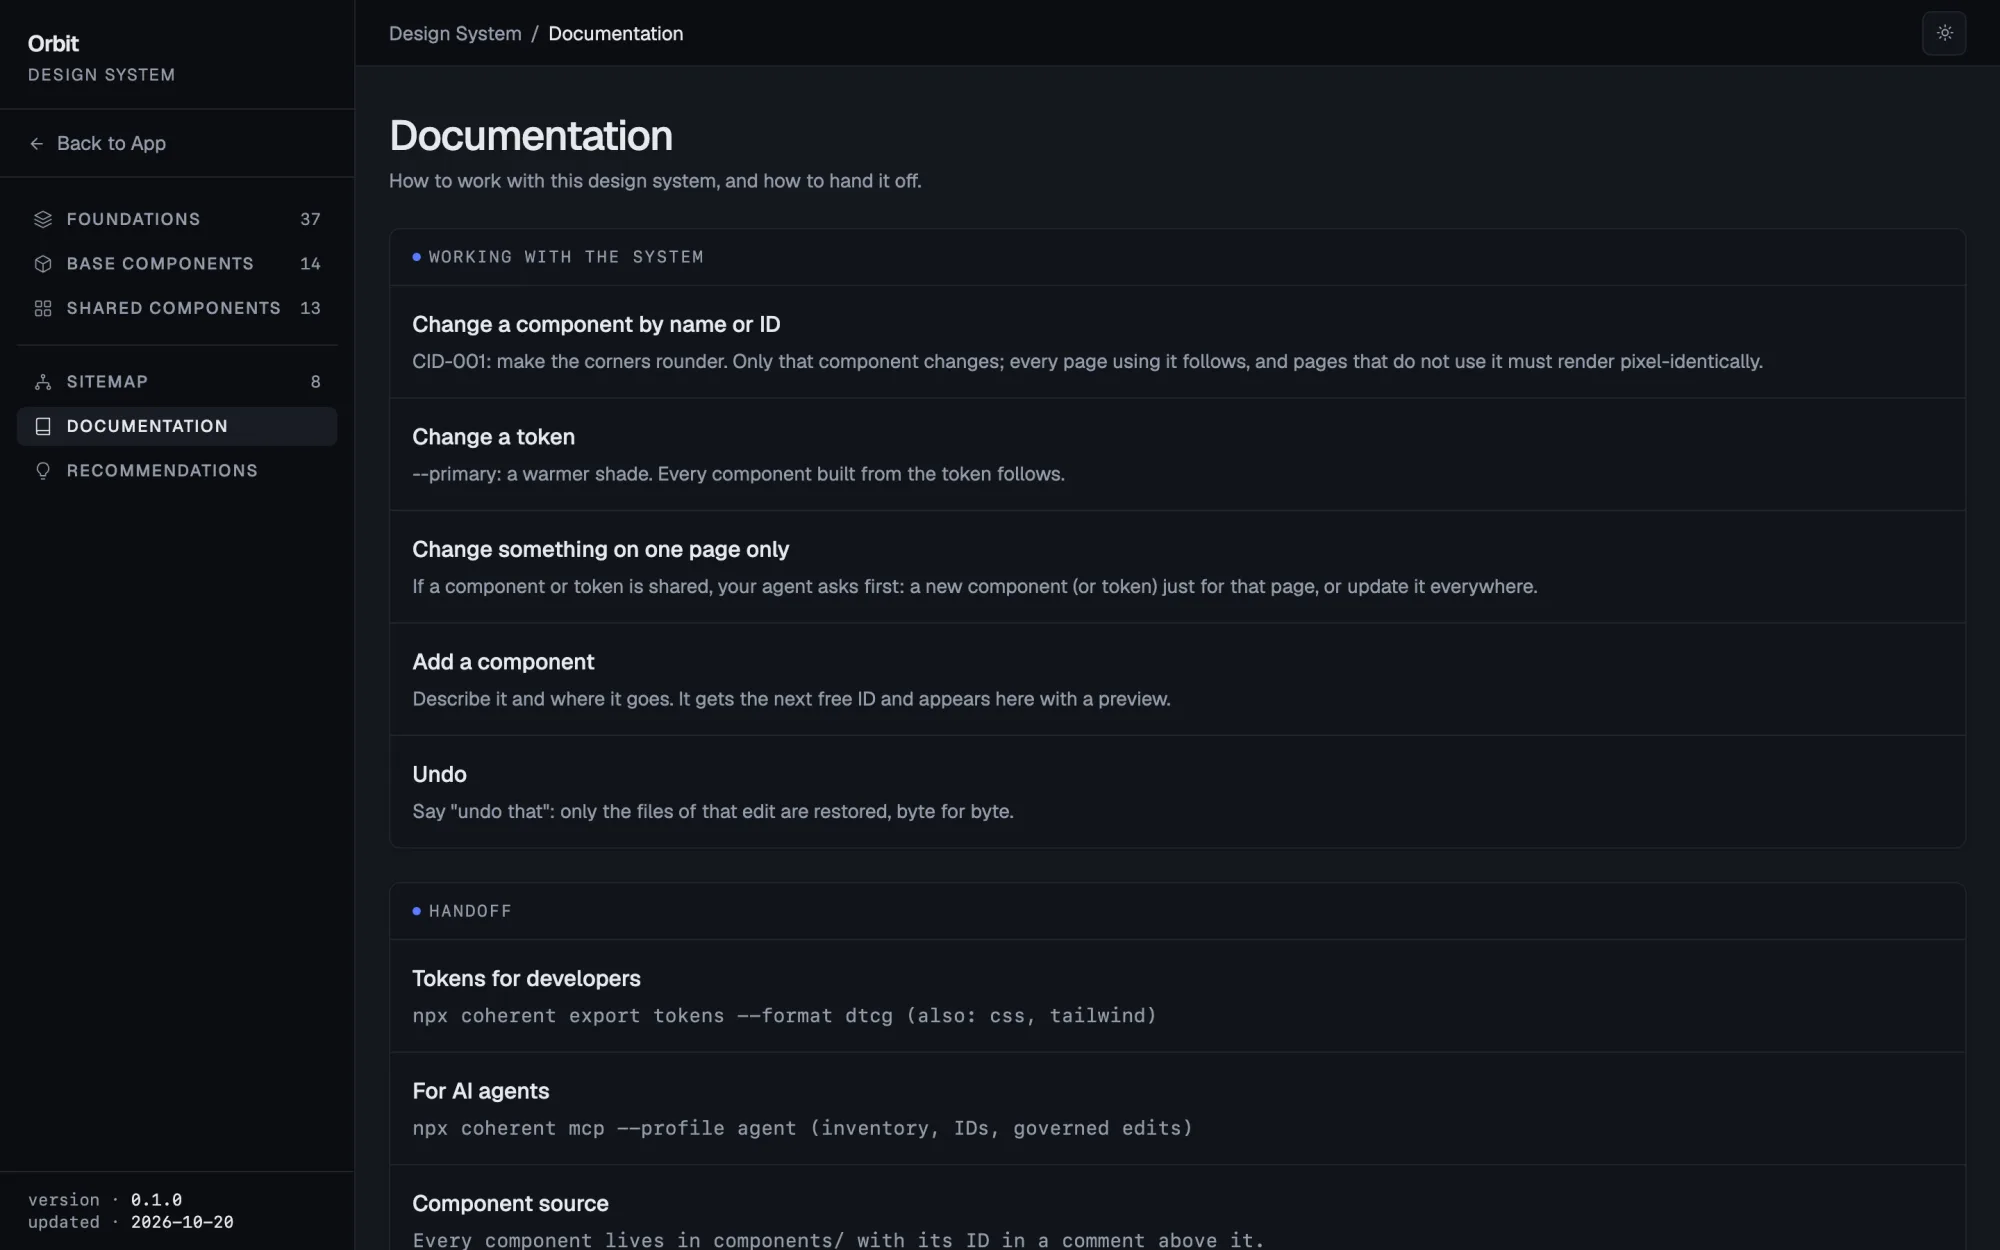
Task: Click the Documentation page heading
Action: click(531, 136)
